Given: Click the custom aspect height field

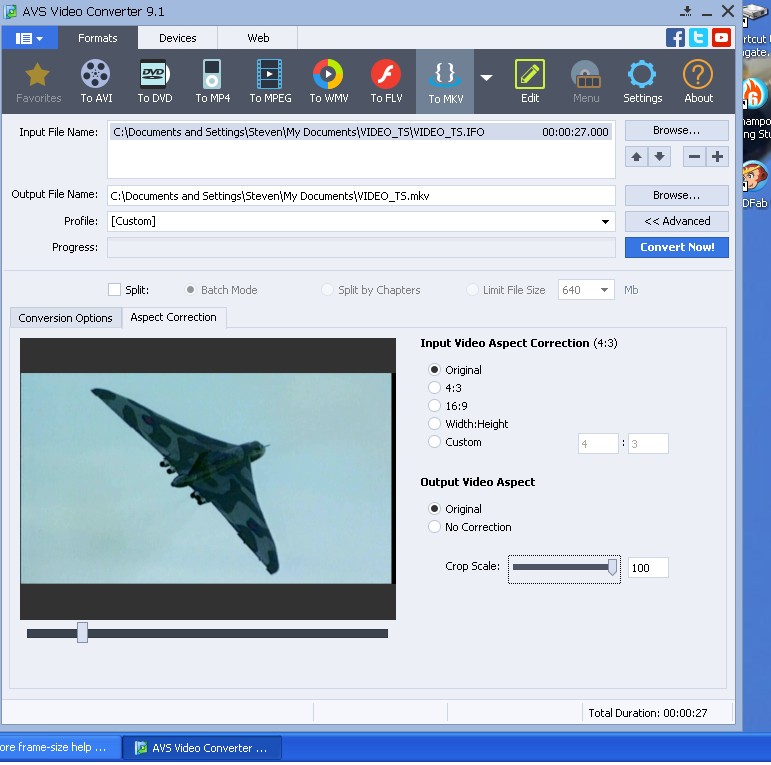Looking at the screenshot, I should pyautogui.click(x=648, y=443).
